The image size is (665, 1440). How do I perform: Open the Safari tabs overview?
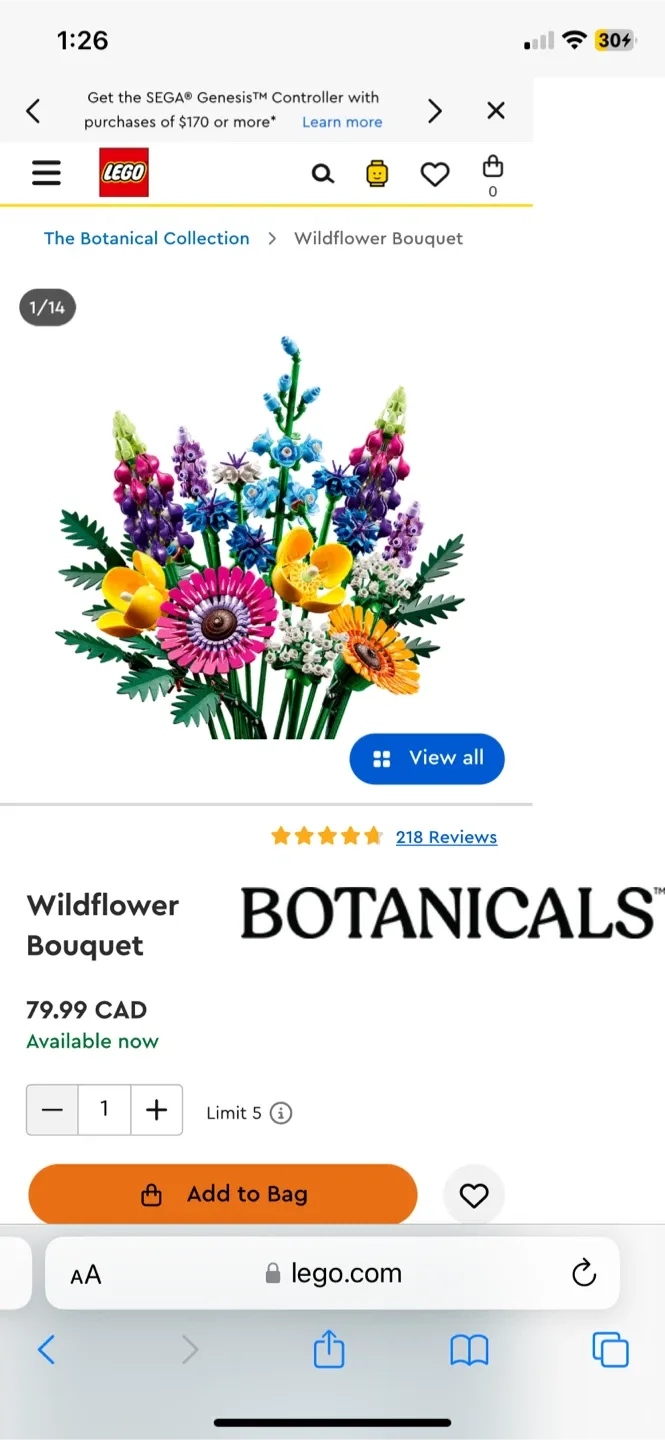coord(610,1350)
